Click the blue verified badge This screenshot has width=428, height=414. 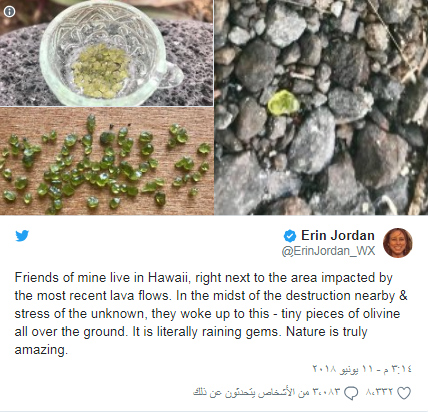tap(290, 236)
